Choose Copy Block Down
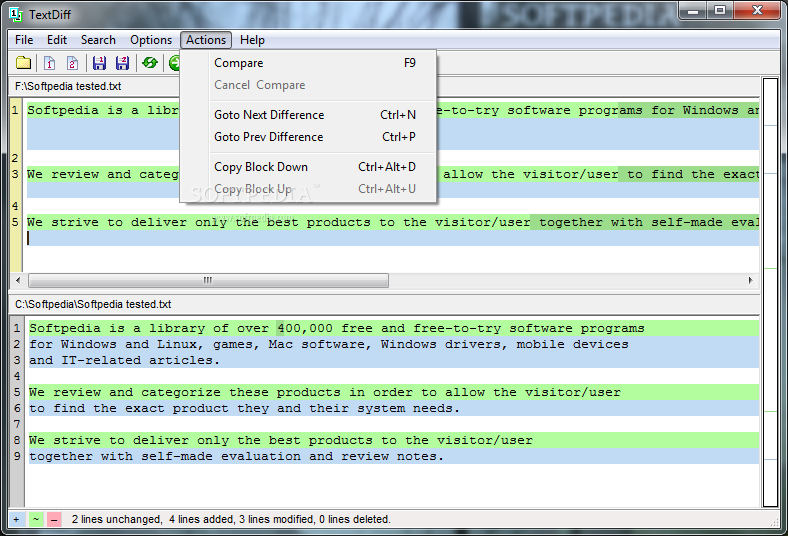788x536 pixels. (308, 167)
